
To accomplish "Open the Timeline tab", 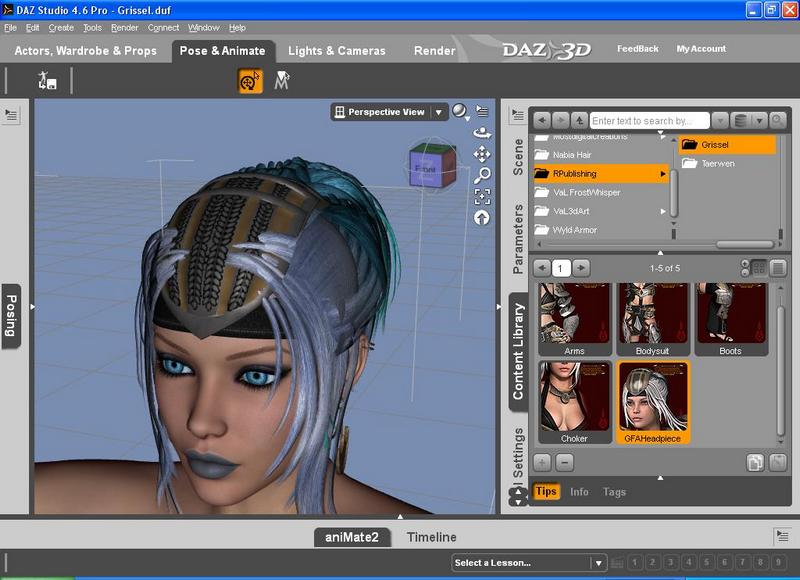I will [432, 537].
